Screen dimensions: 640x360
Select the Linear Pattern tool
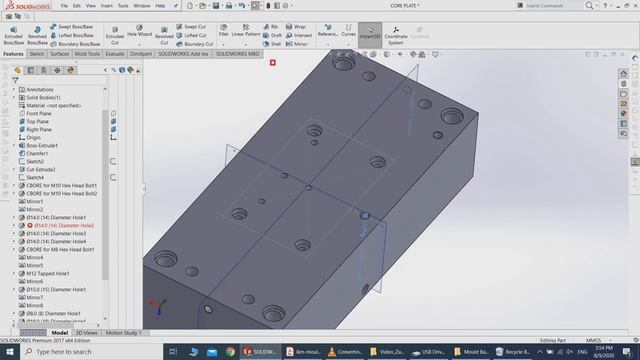pyautogui.click(x=246, y=31)
